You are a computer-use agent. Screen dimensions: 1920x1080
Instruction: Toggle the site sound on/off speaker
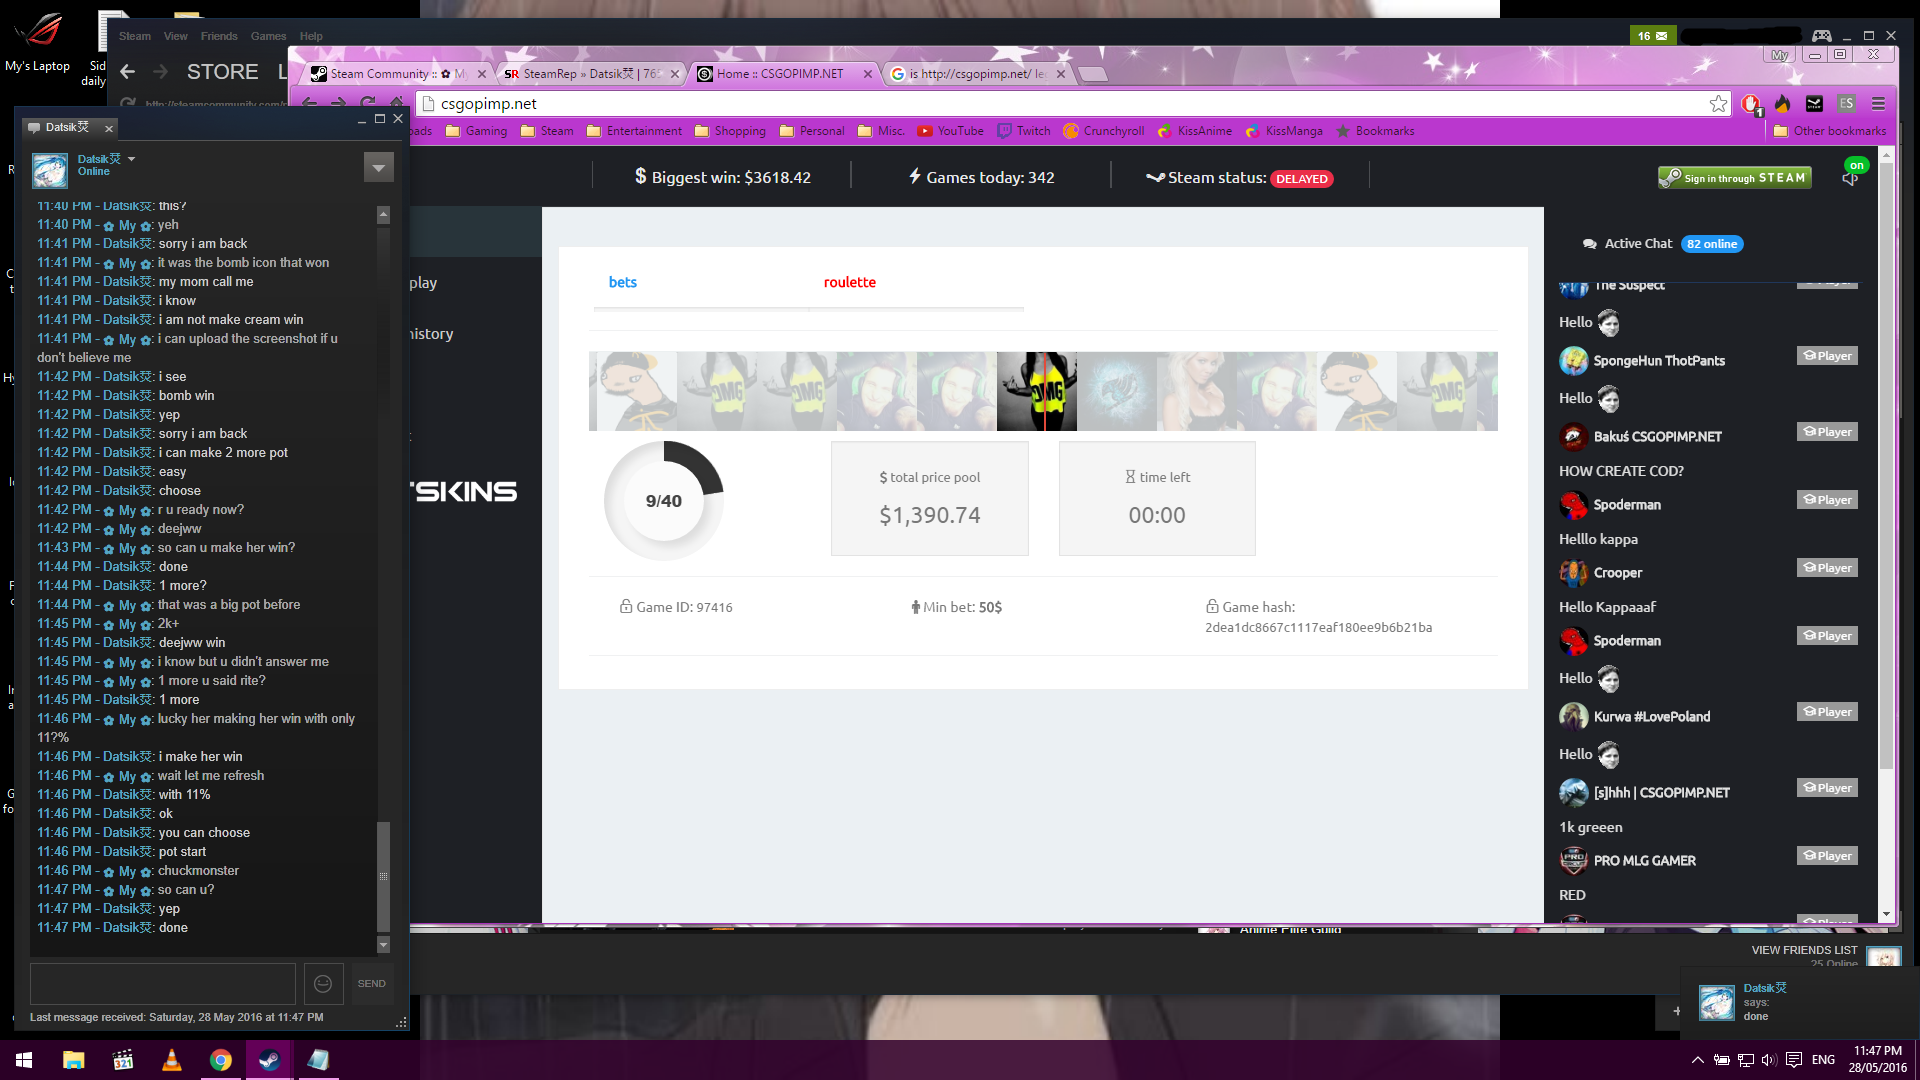click(x=1850, y=179)
